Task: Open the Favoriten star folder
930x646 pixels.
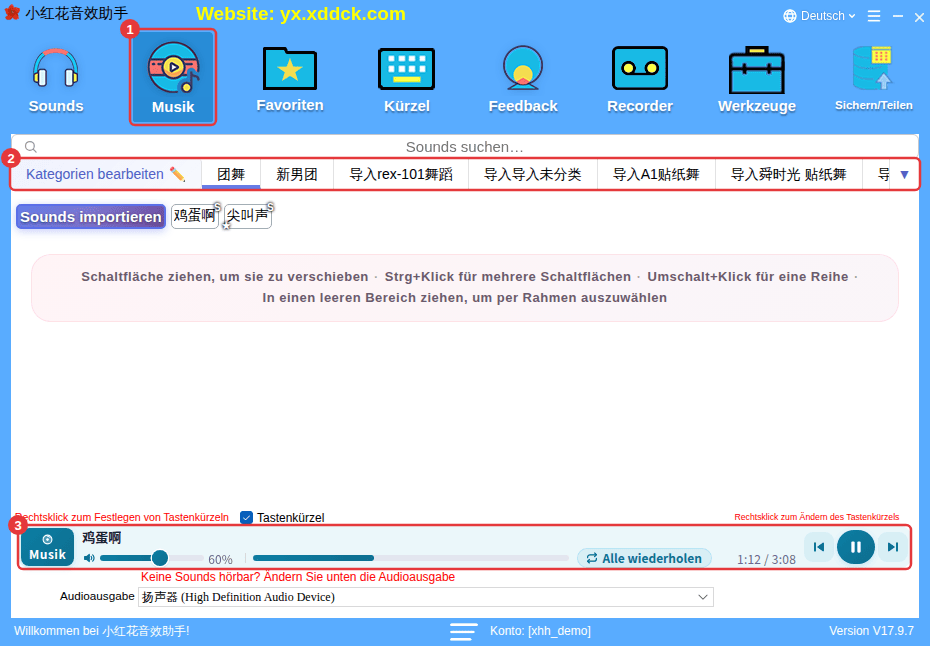Action: point(289,80)
